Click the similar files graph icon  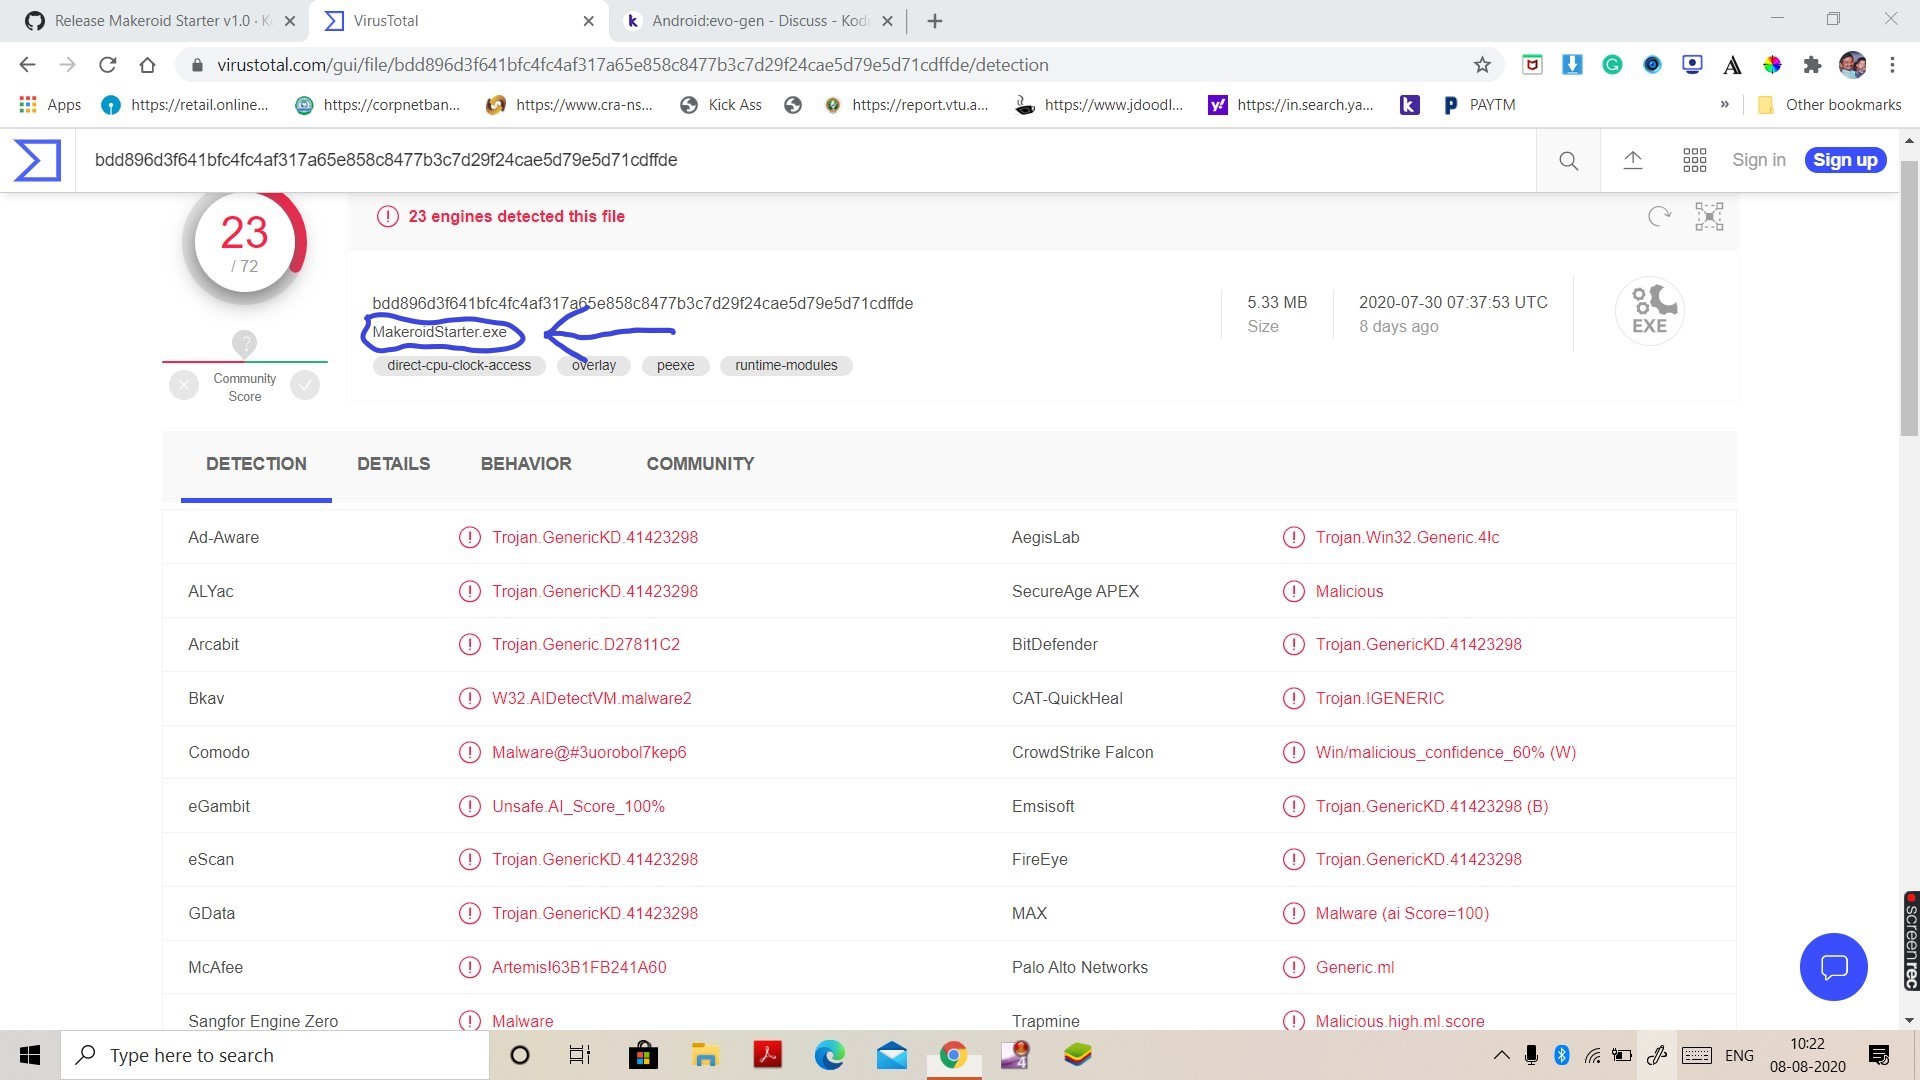pos(1709,216)
